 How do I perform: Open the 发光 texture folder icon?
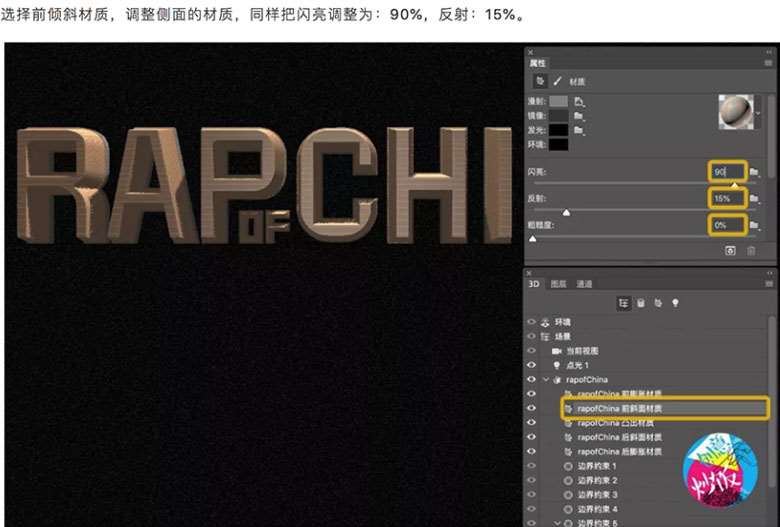[x=579, y=130]
